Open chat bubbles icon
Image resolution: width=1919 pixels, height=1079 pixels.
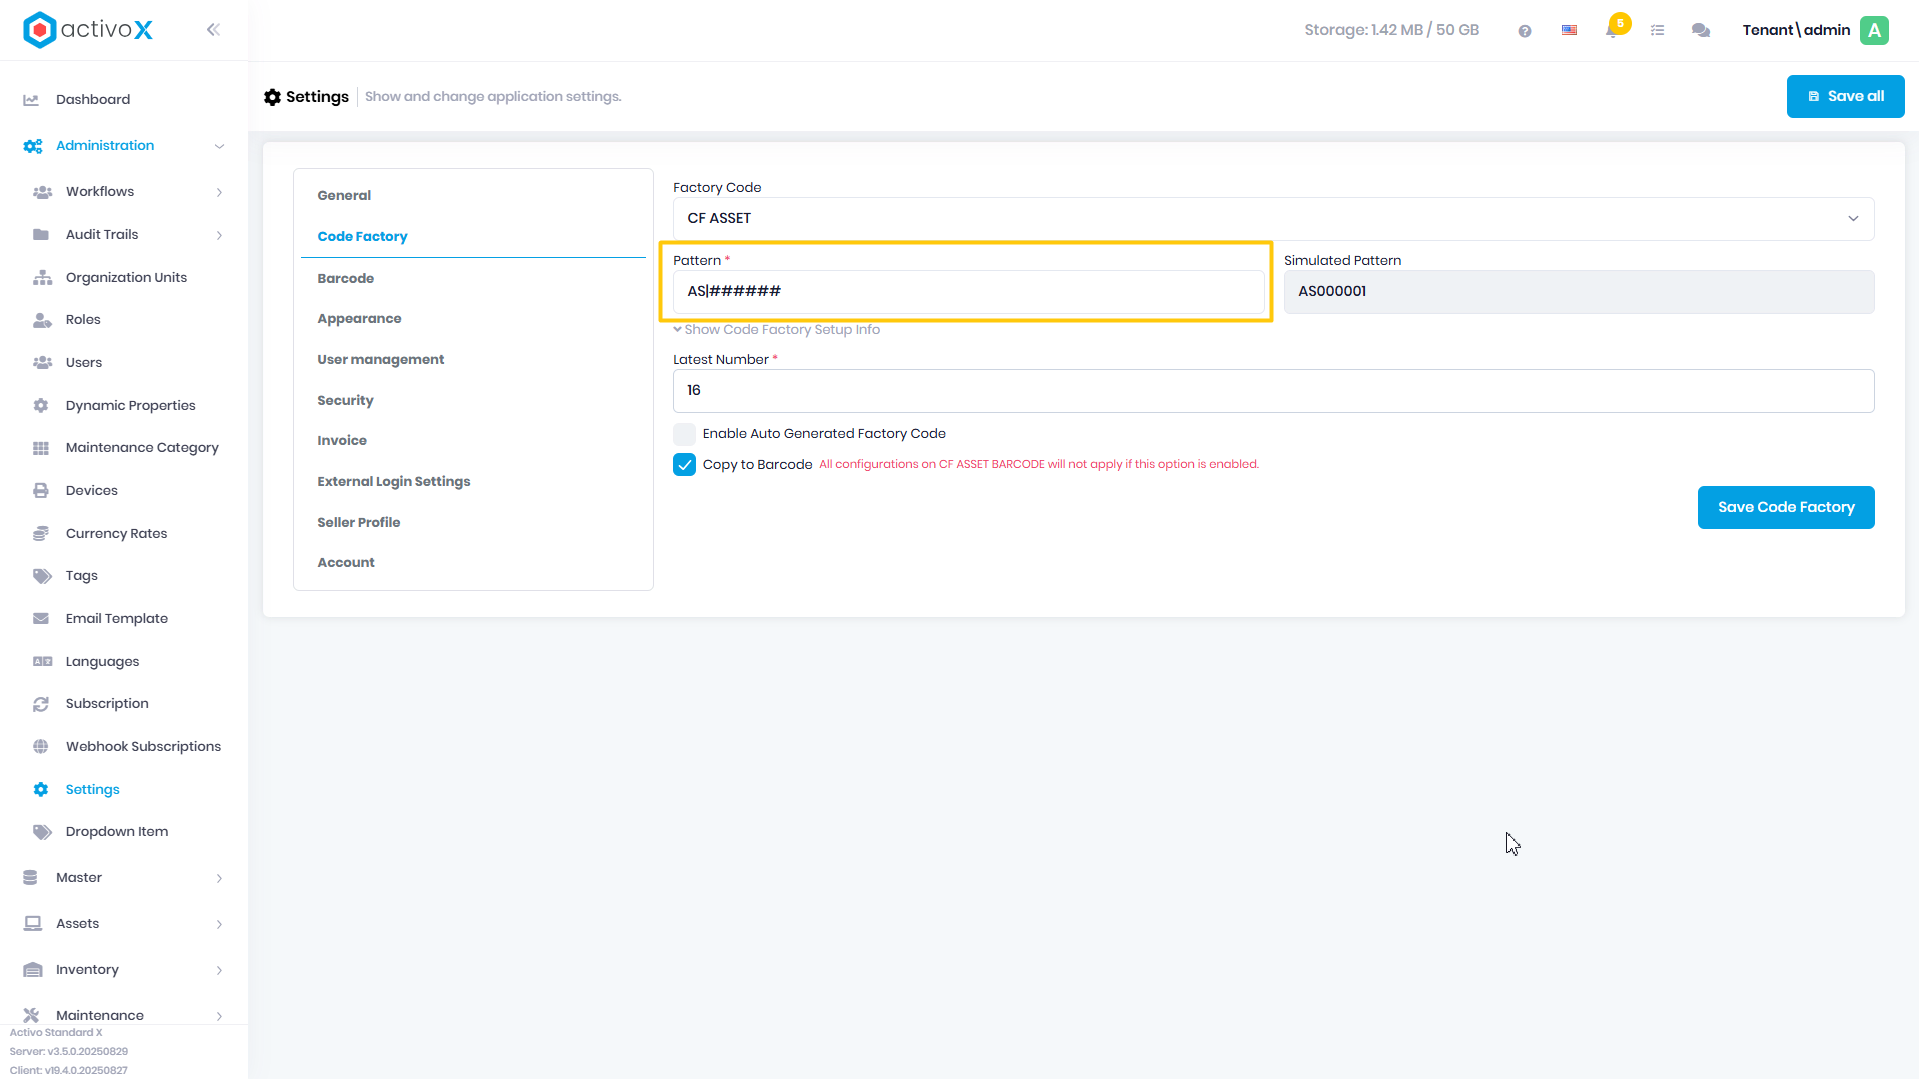1701,31
